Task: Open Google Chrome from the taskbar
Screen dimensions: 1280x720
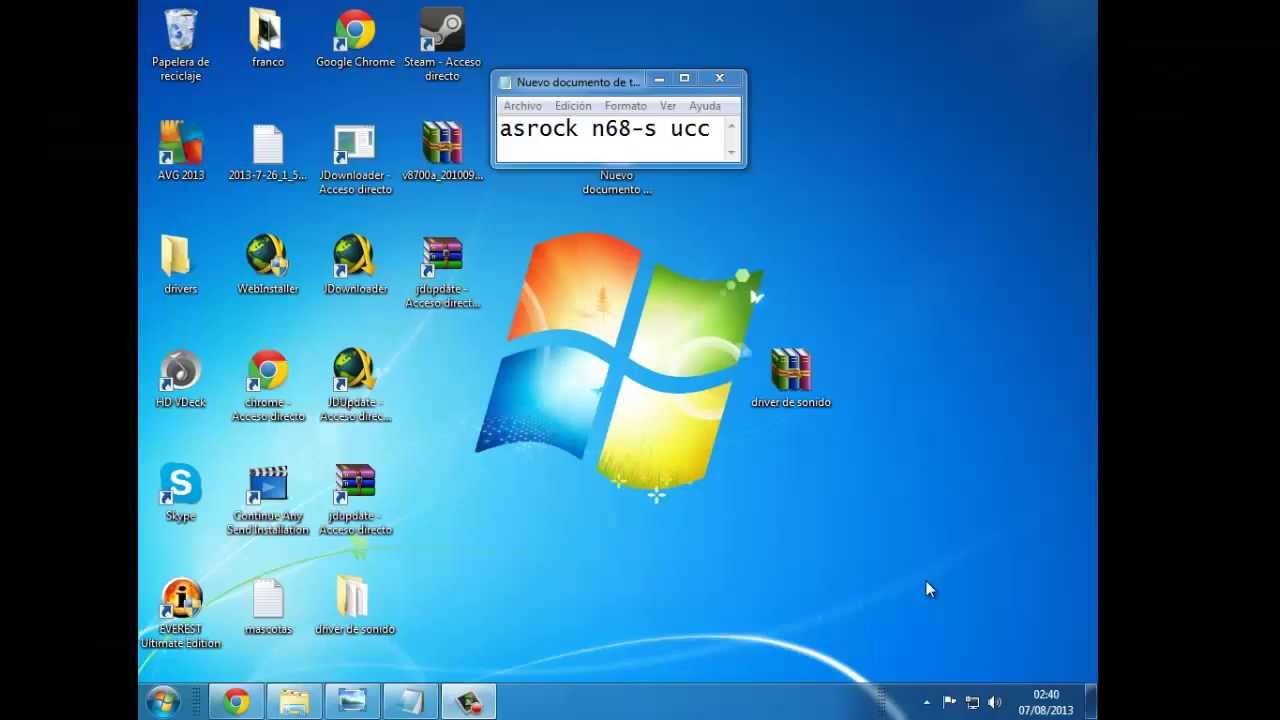Action: click(x=237, y=702)
